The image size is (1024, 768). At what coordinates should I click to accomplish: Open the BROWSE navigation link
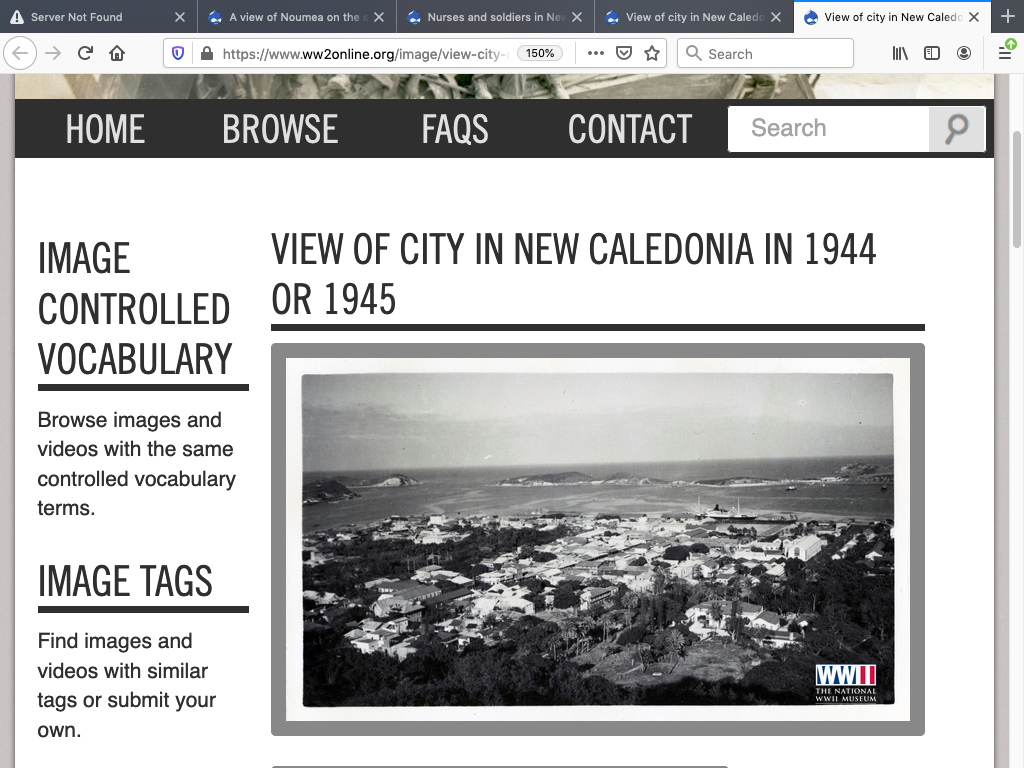(280, 129)
